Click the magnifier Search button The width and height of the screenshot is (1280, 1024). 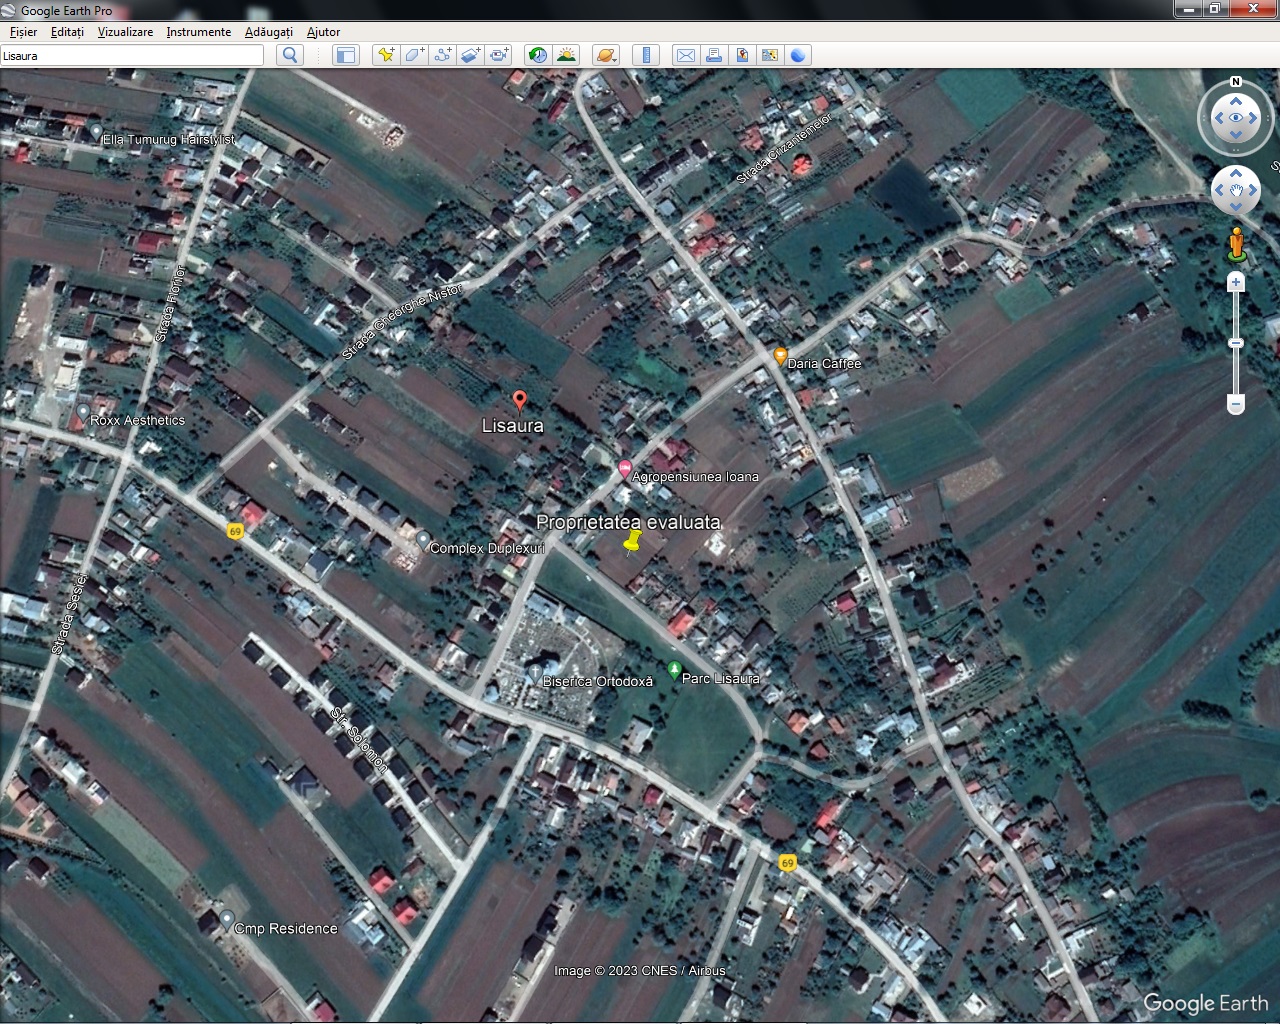click(x=290, y=55)
